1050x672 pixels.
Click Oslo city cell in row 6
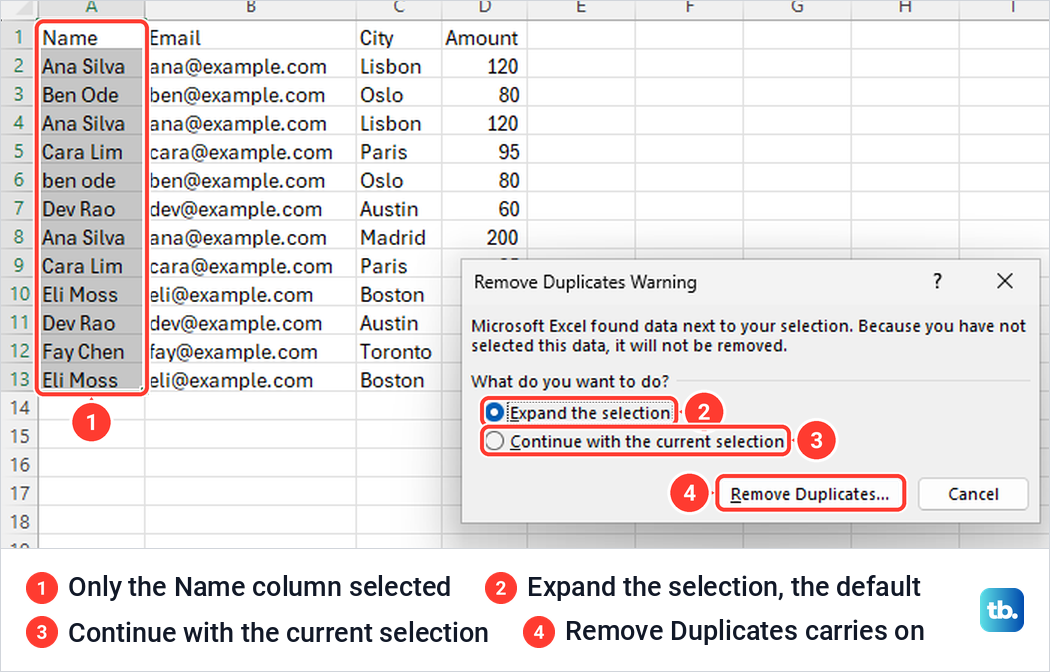tap(399, 180)
